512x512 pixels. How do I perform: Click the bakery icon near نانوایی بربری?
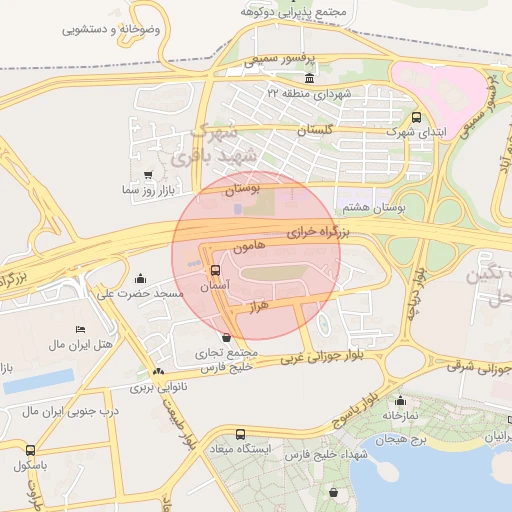pos(158,371)
